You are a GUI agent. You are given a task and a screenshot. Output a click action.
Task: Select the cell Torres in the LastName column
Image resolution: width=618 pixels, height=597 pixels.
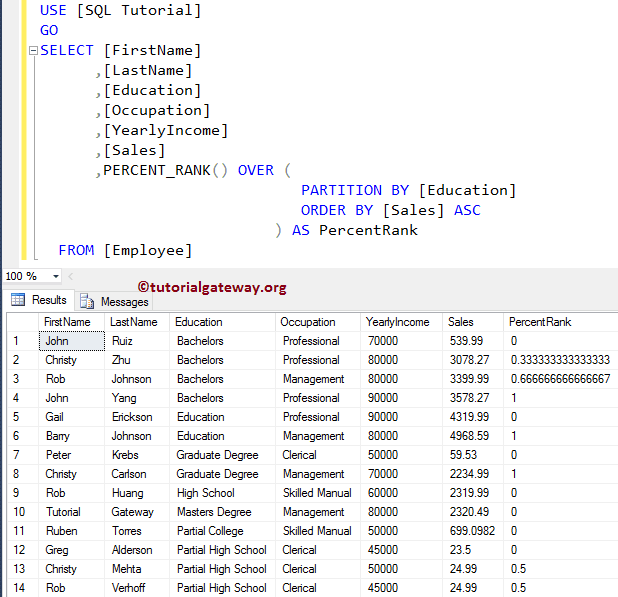(137, 531)
